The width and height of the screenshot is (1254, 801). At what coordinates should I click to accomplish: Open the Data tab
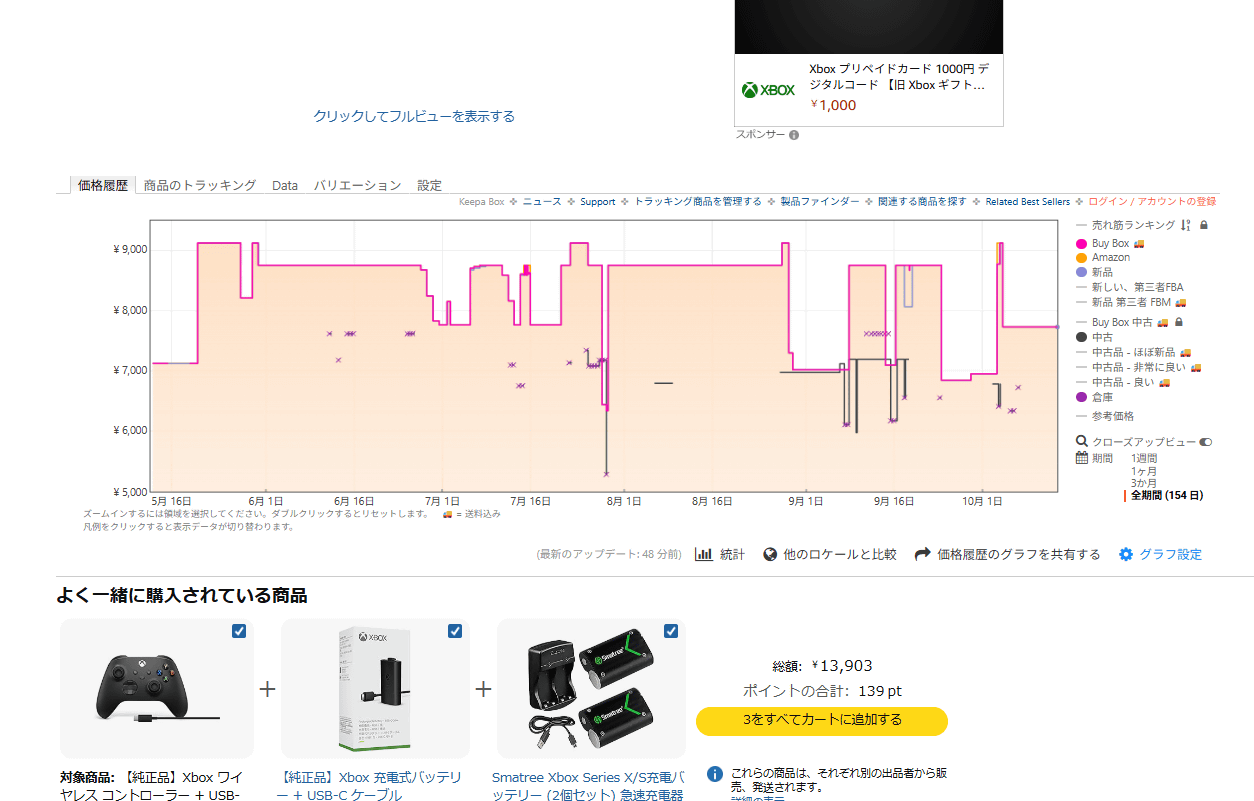click(x=285, y=185)
